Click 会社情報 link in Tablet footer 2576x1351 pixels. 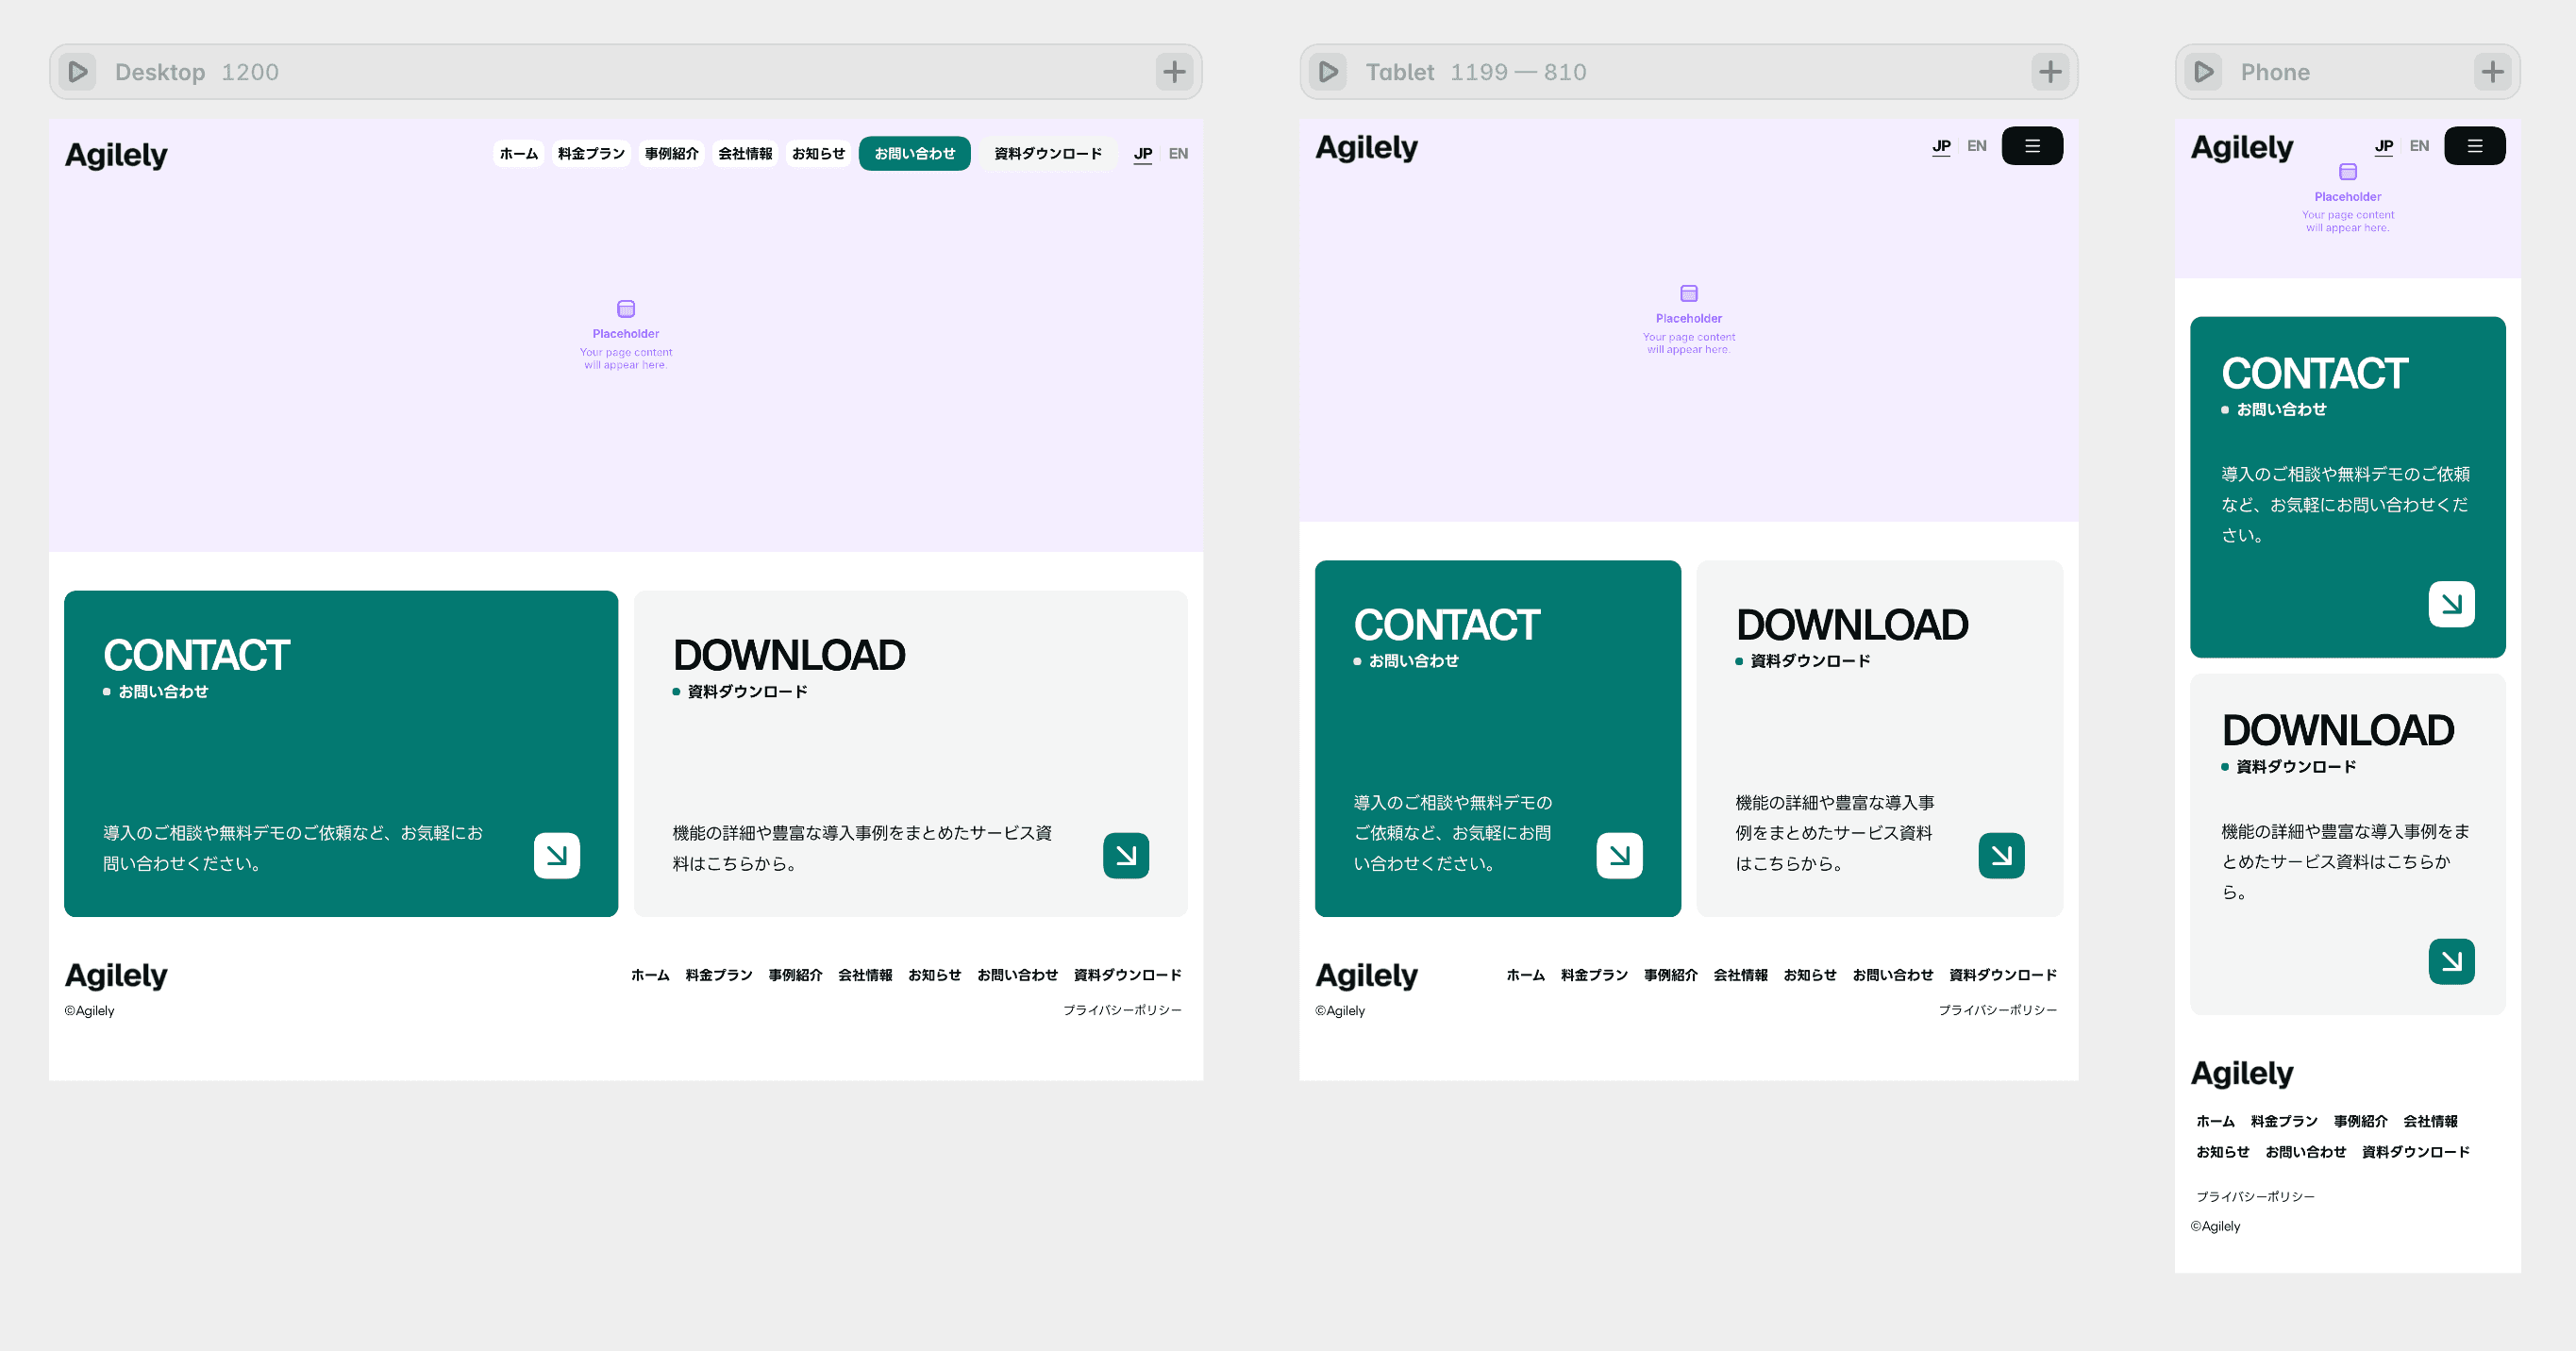pyautogui.click(x=1740, y=975)
